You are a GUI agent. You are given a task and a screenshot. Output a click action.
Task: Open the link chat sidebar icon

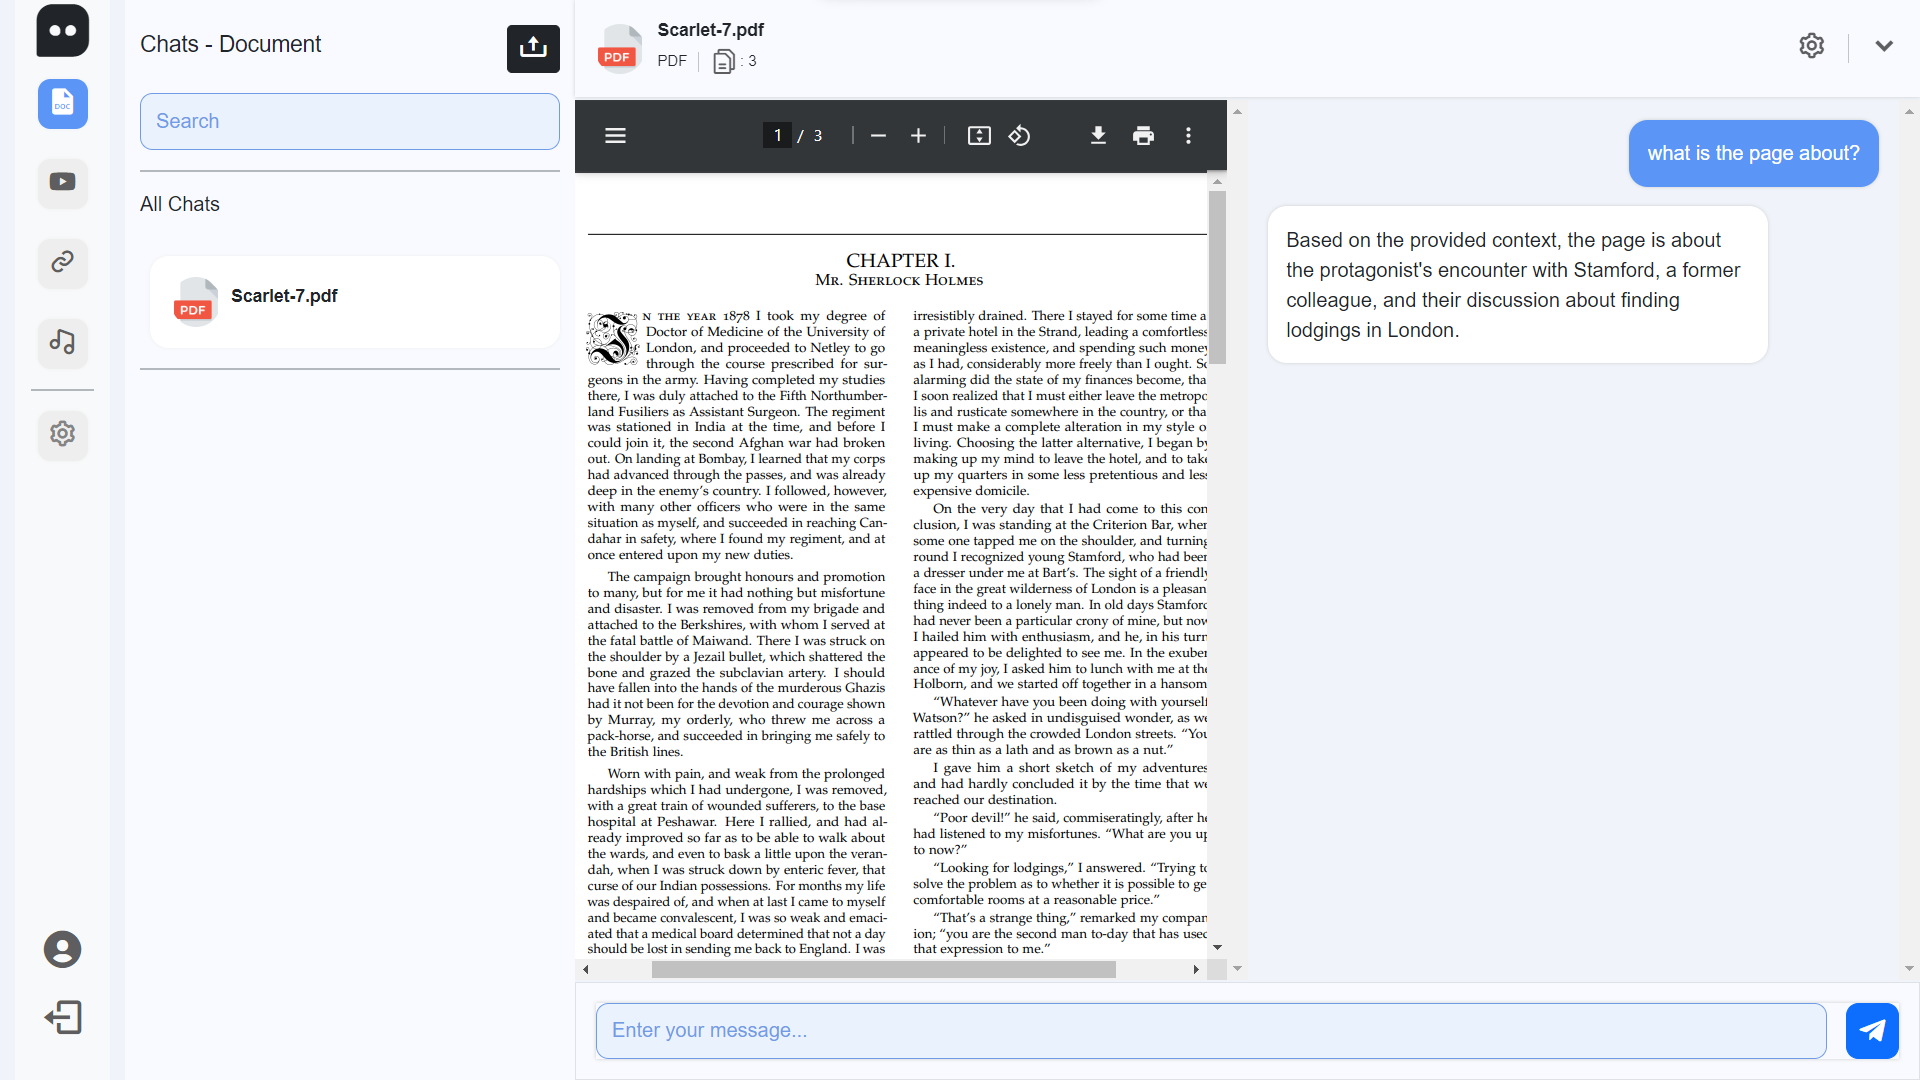(63, 262)
